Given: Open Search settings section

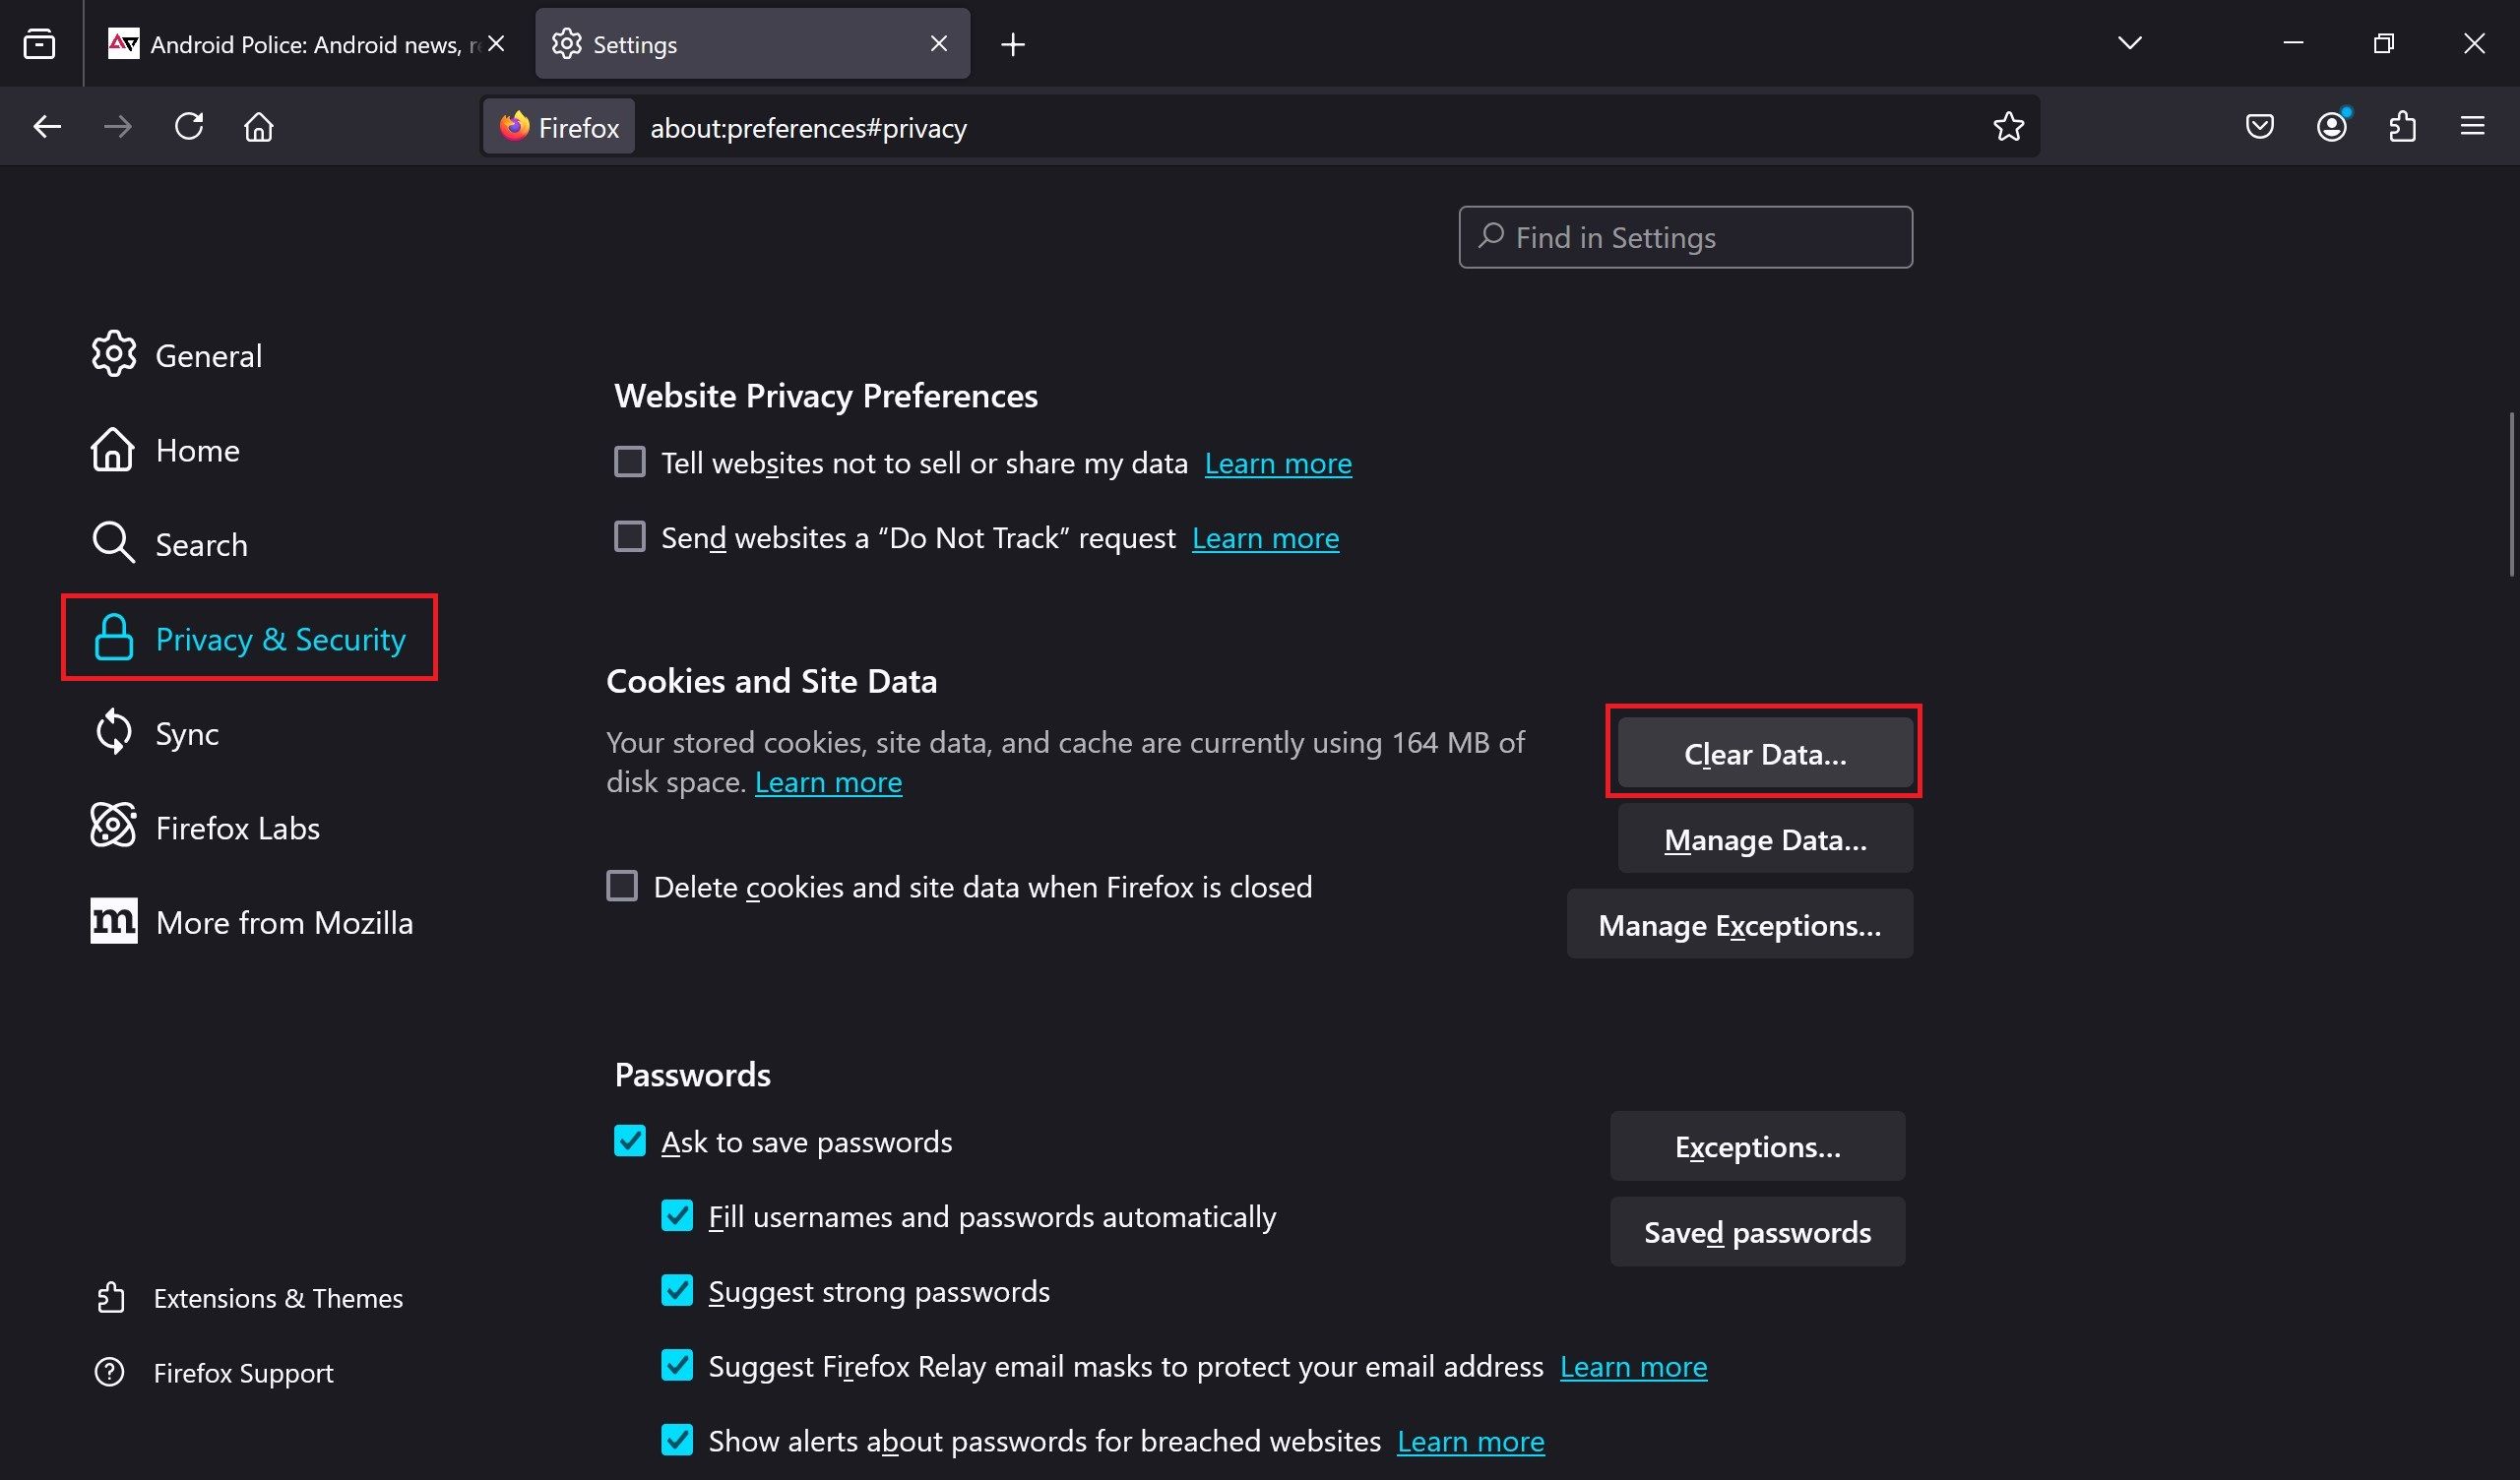Looking at the screenshot, I should click(201, 542).
